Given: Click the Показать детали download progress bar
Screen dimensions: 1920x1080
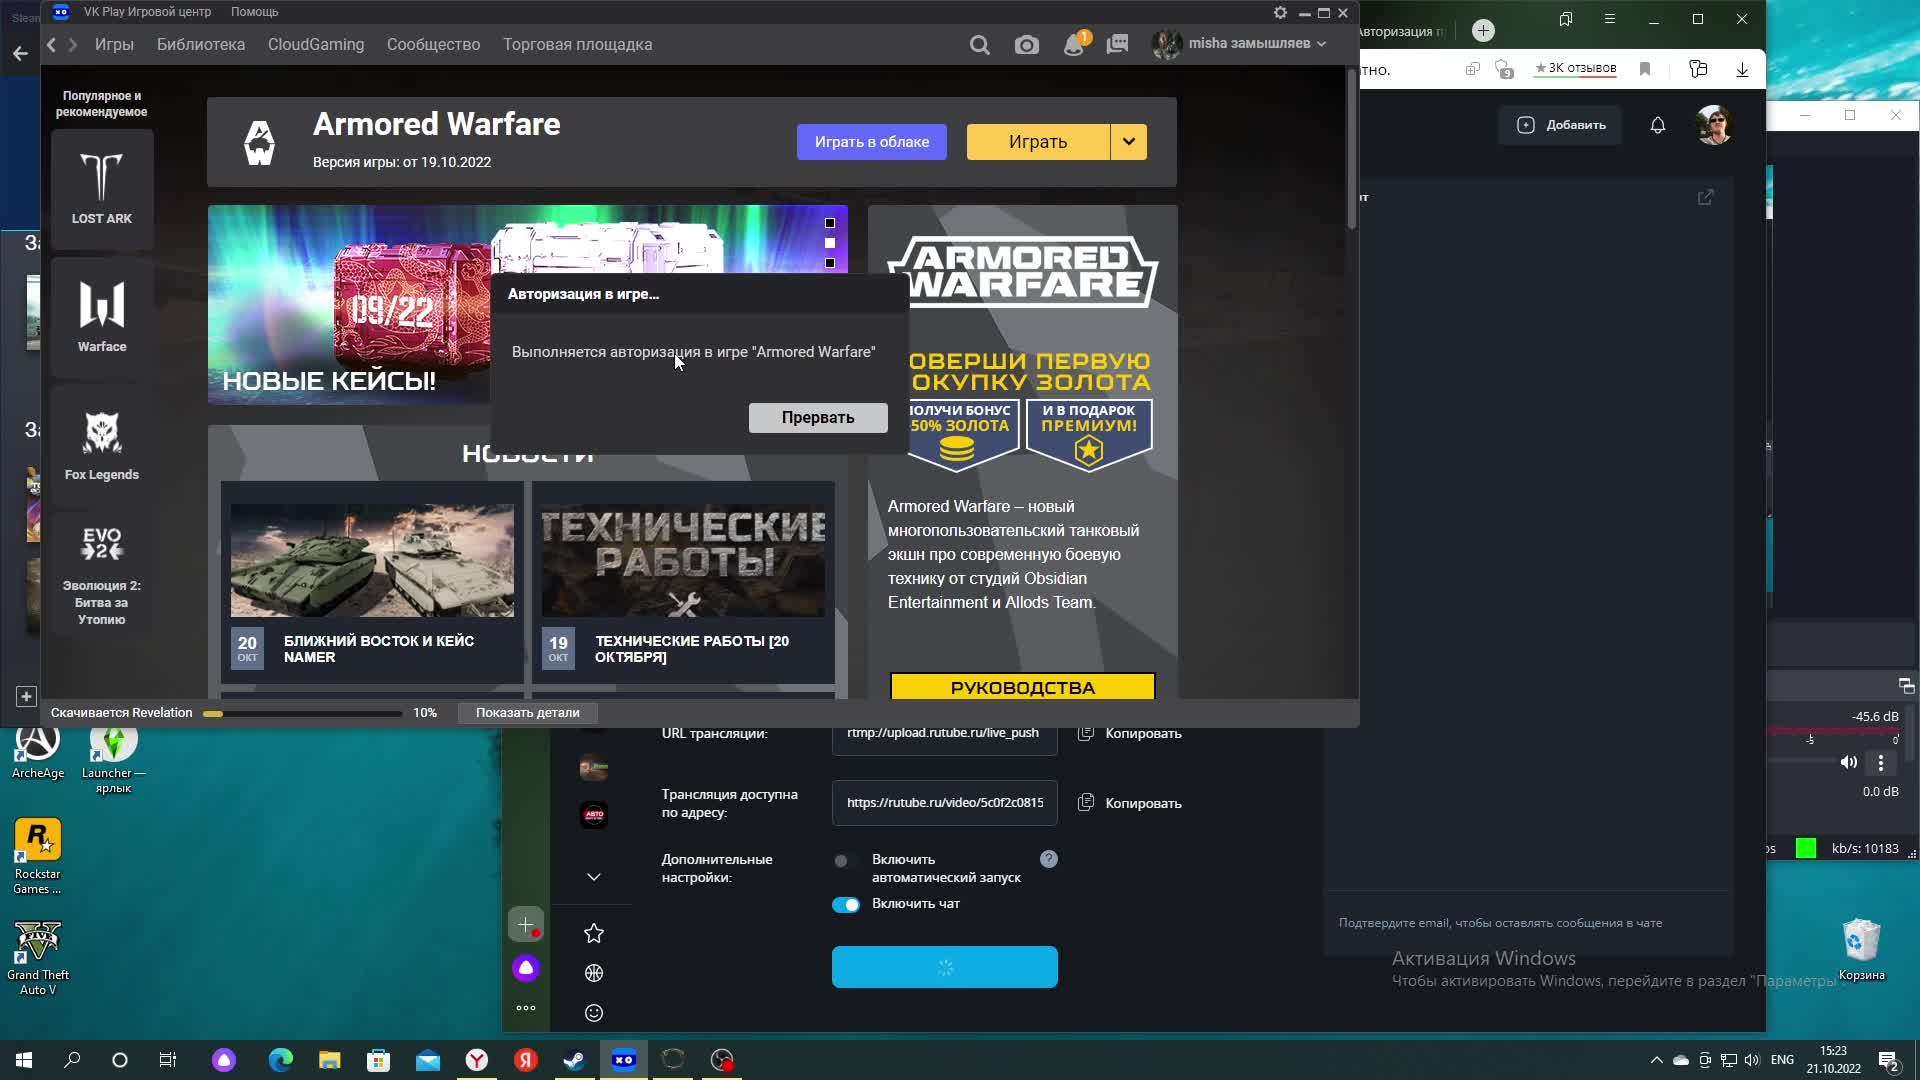Looking at the screenshot, I should (526, 712).
